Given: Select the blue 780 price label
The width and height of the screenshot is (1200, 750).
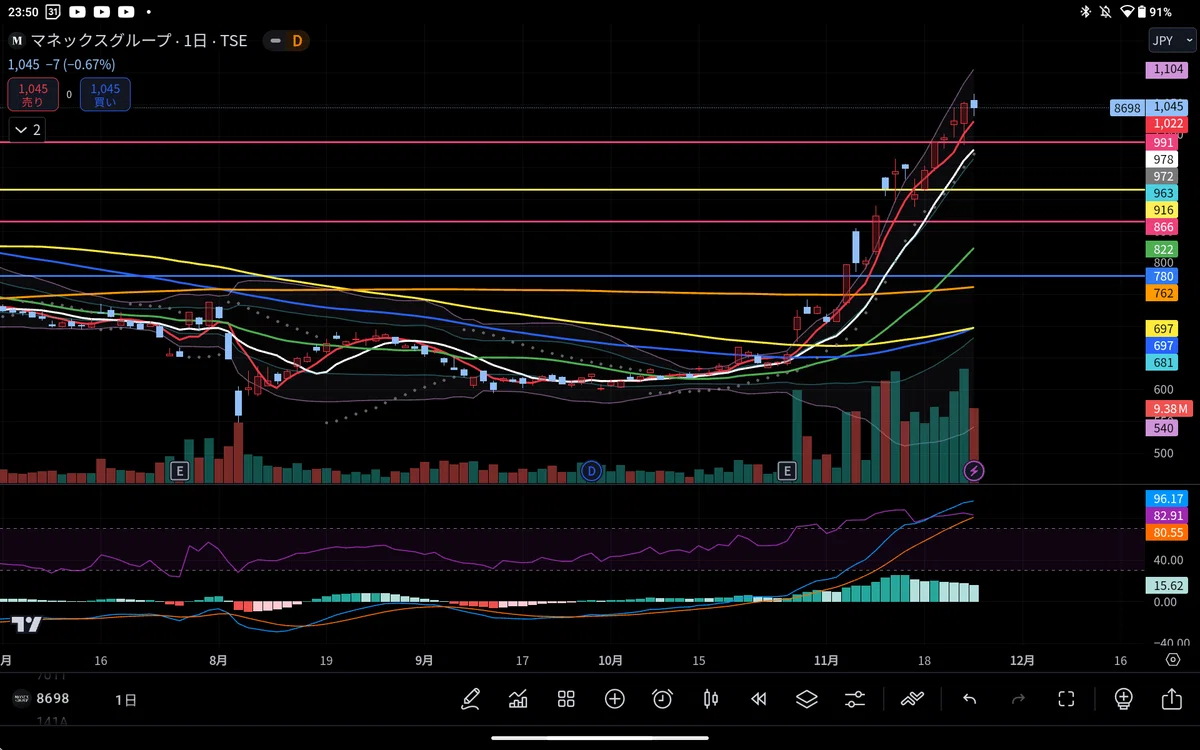Looking at the screenshot, I should pyautogui.click(x=1163, y=276).
